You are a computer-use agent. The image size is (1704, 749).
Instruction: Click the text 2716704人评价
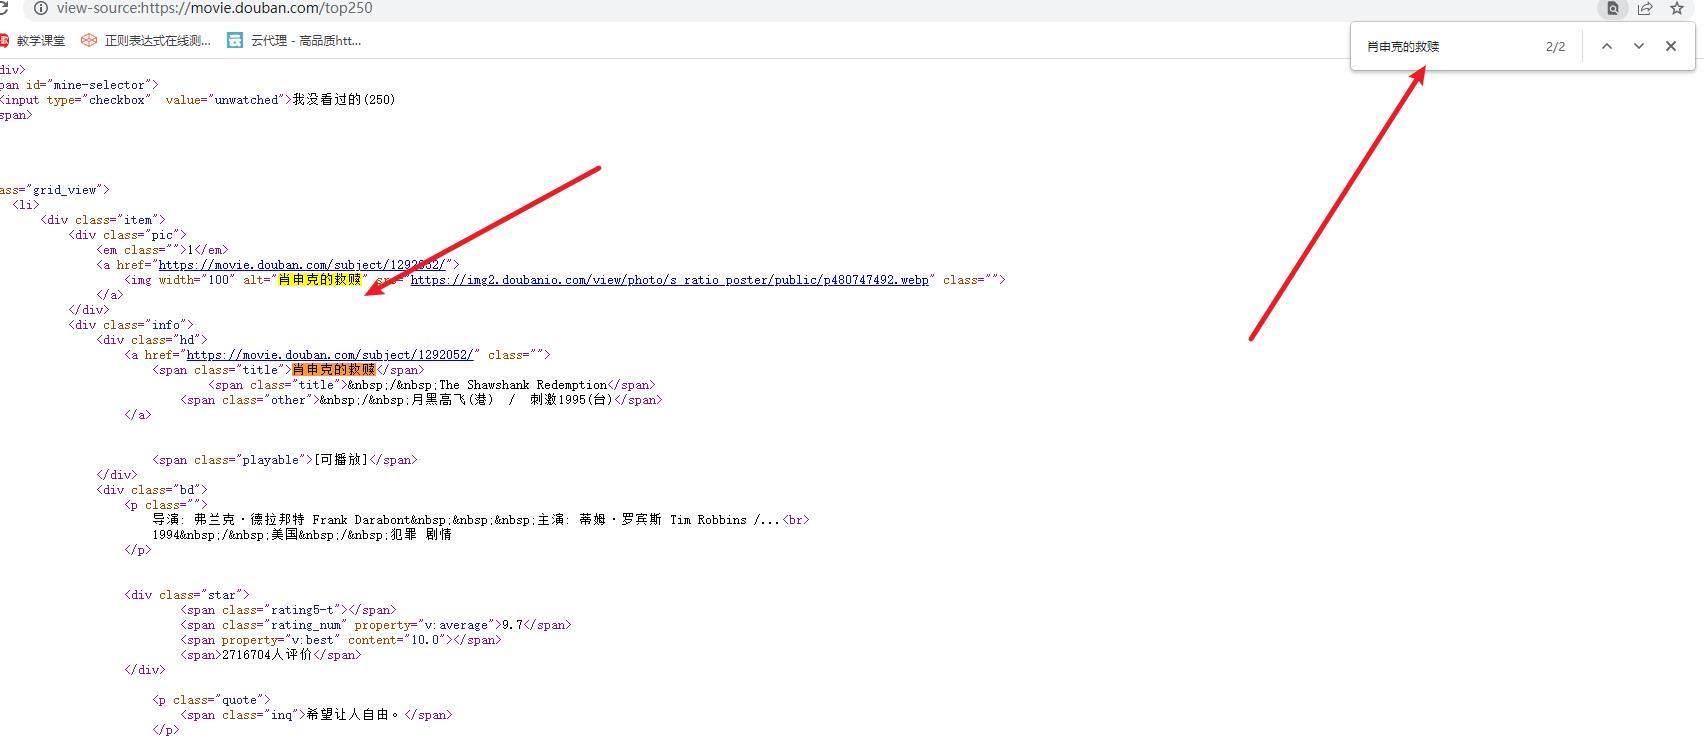click(x=267, y=655)
